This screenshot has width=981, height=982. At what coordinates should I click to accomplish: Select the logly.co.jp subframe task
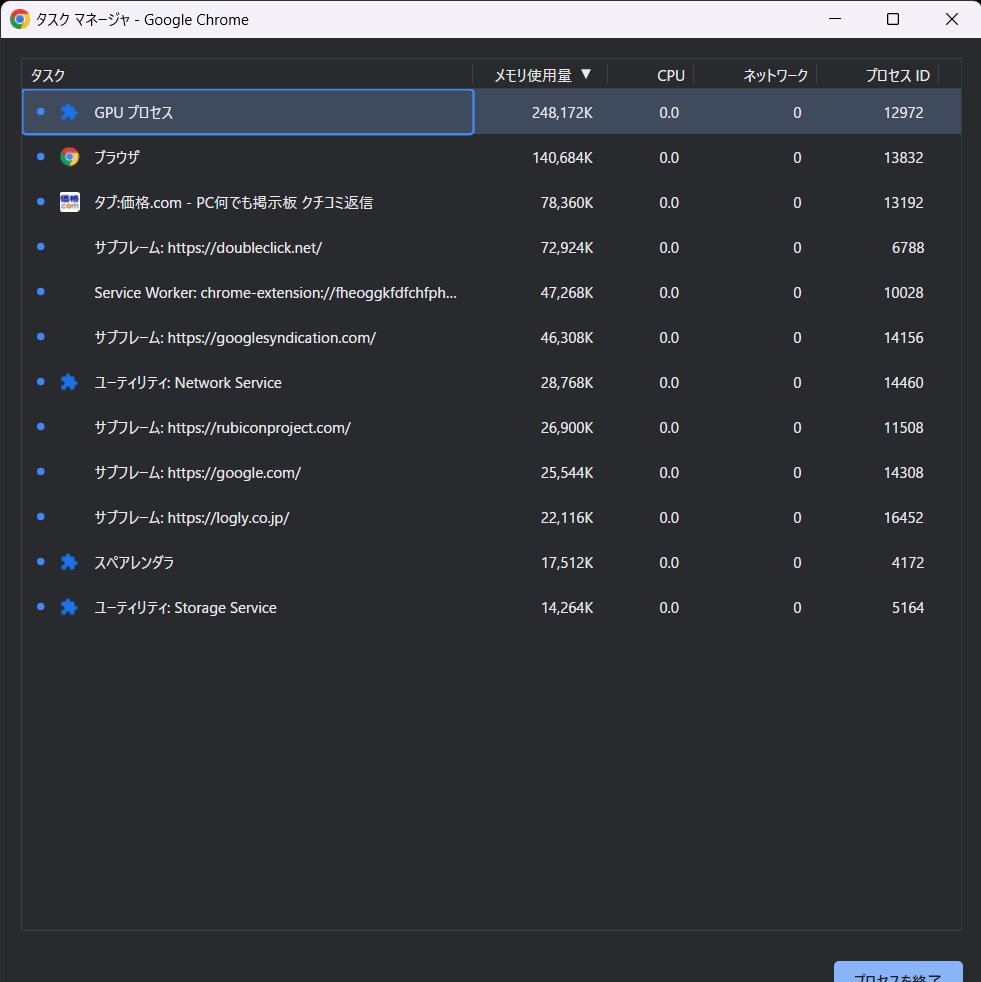click(x=492, y=518)
